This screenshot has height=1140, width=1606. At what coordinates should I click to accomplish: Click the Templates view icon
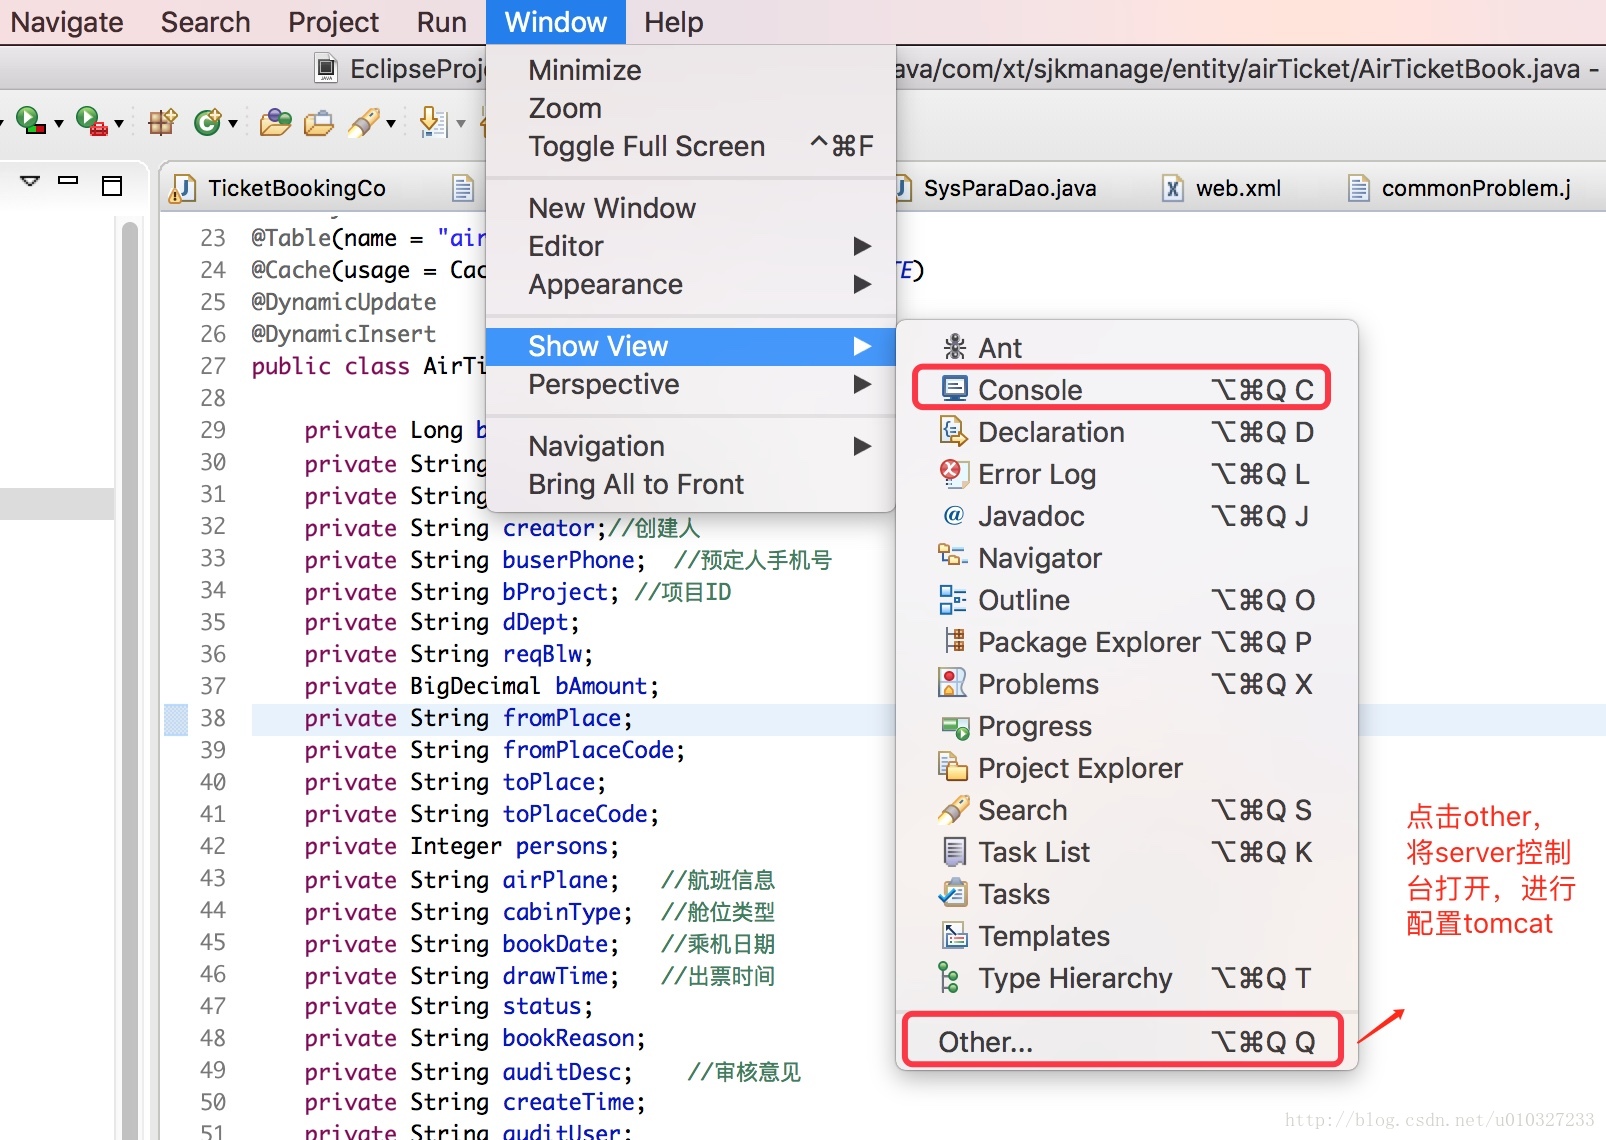coord(955,935)
